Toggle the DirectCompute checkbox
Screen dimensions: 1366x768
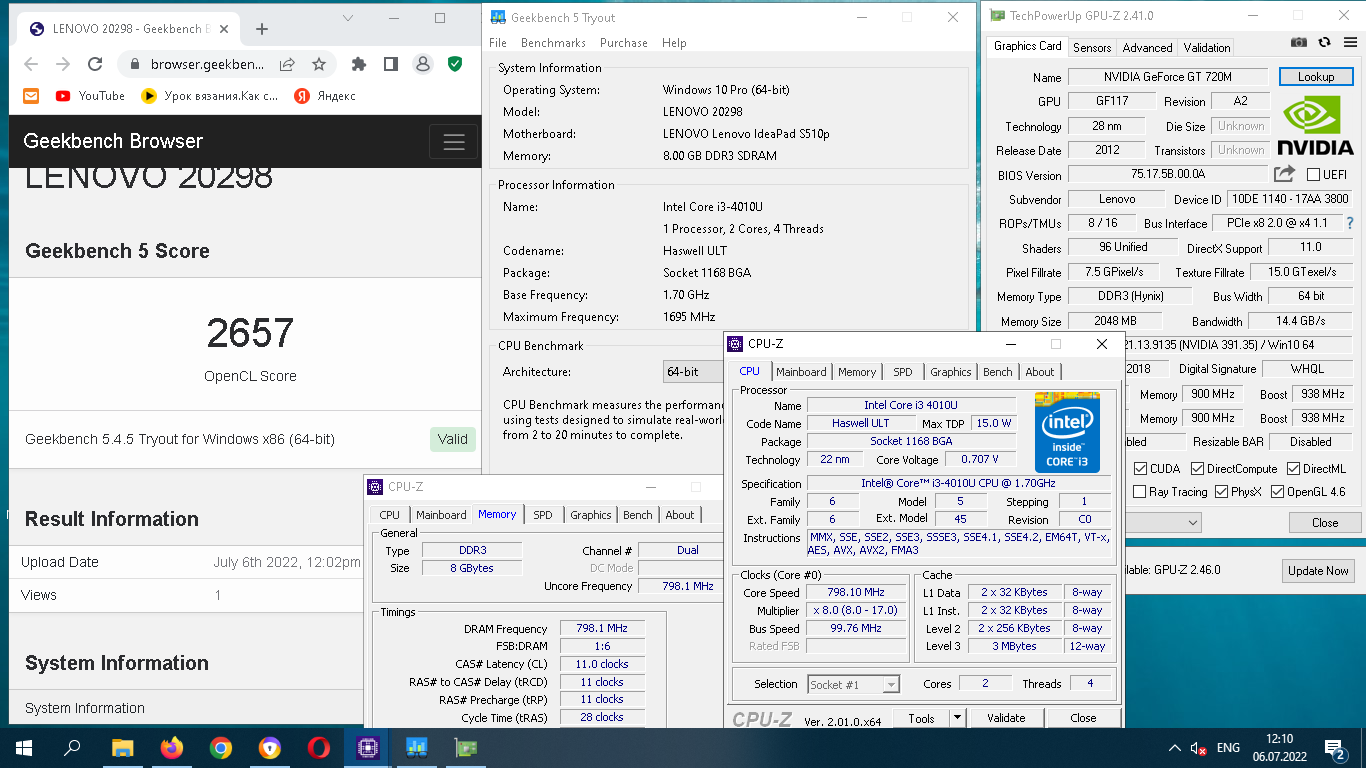click(1197, 468)
